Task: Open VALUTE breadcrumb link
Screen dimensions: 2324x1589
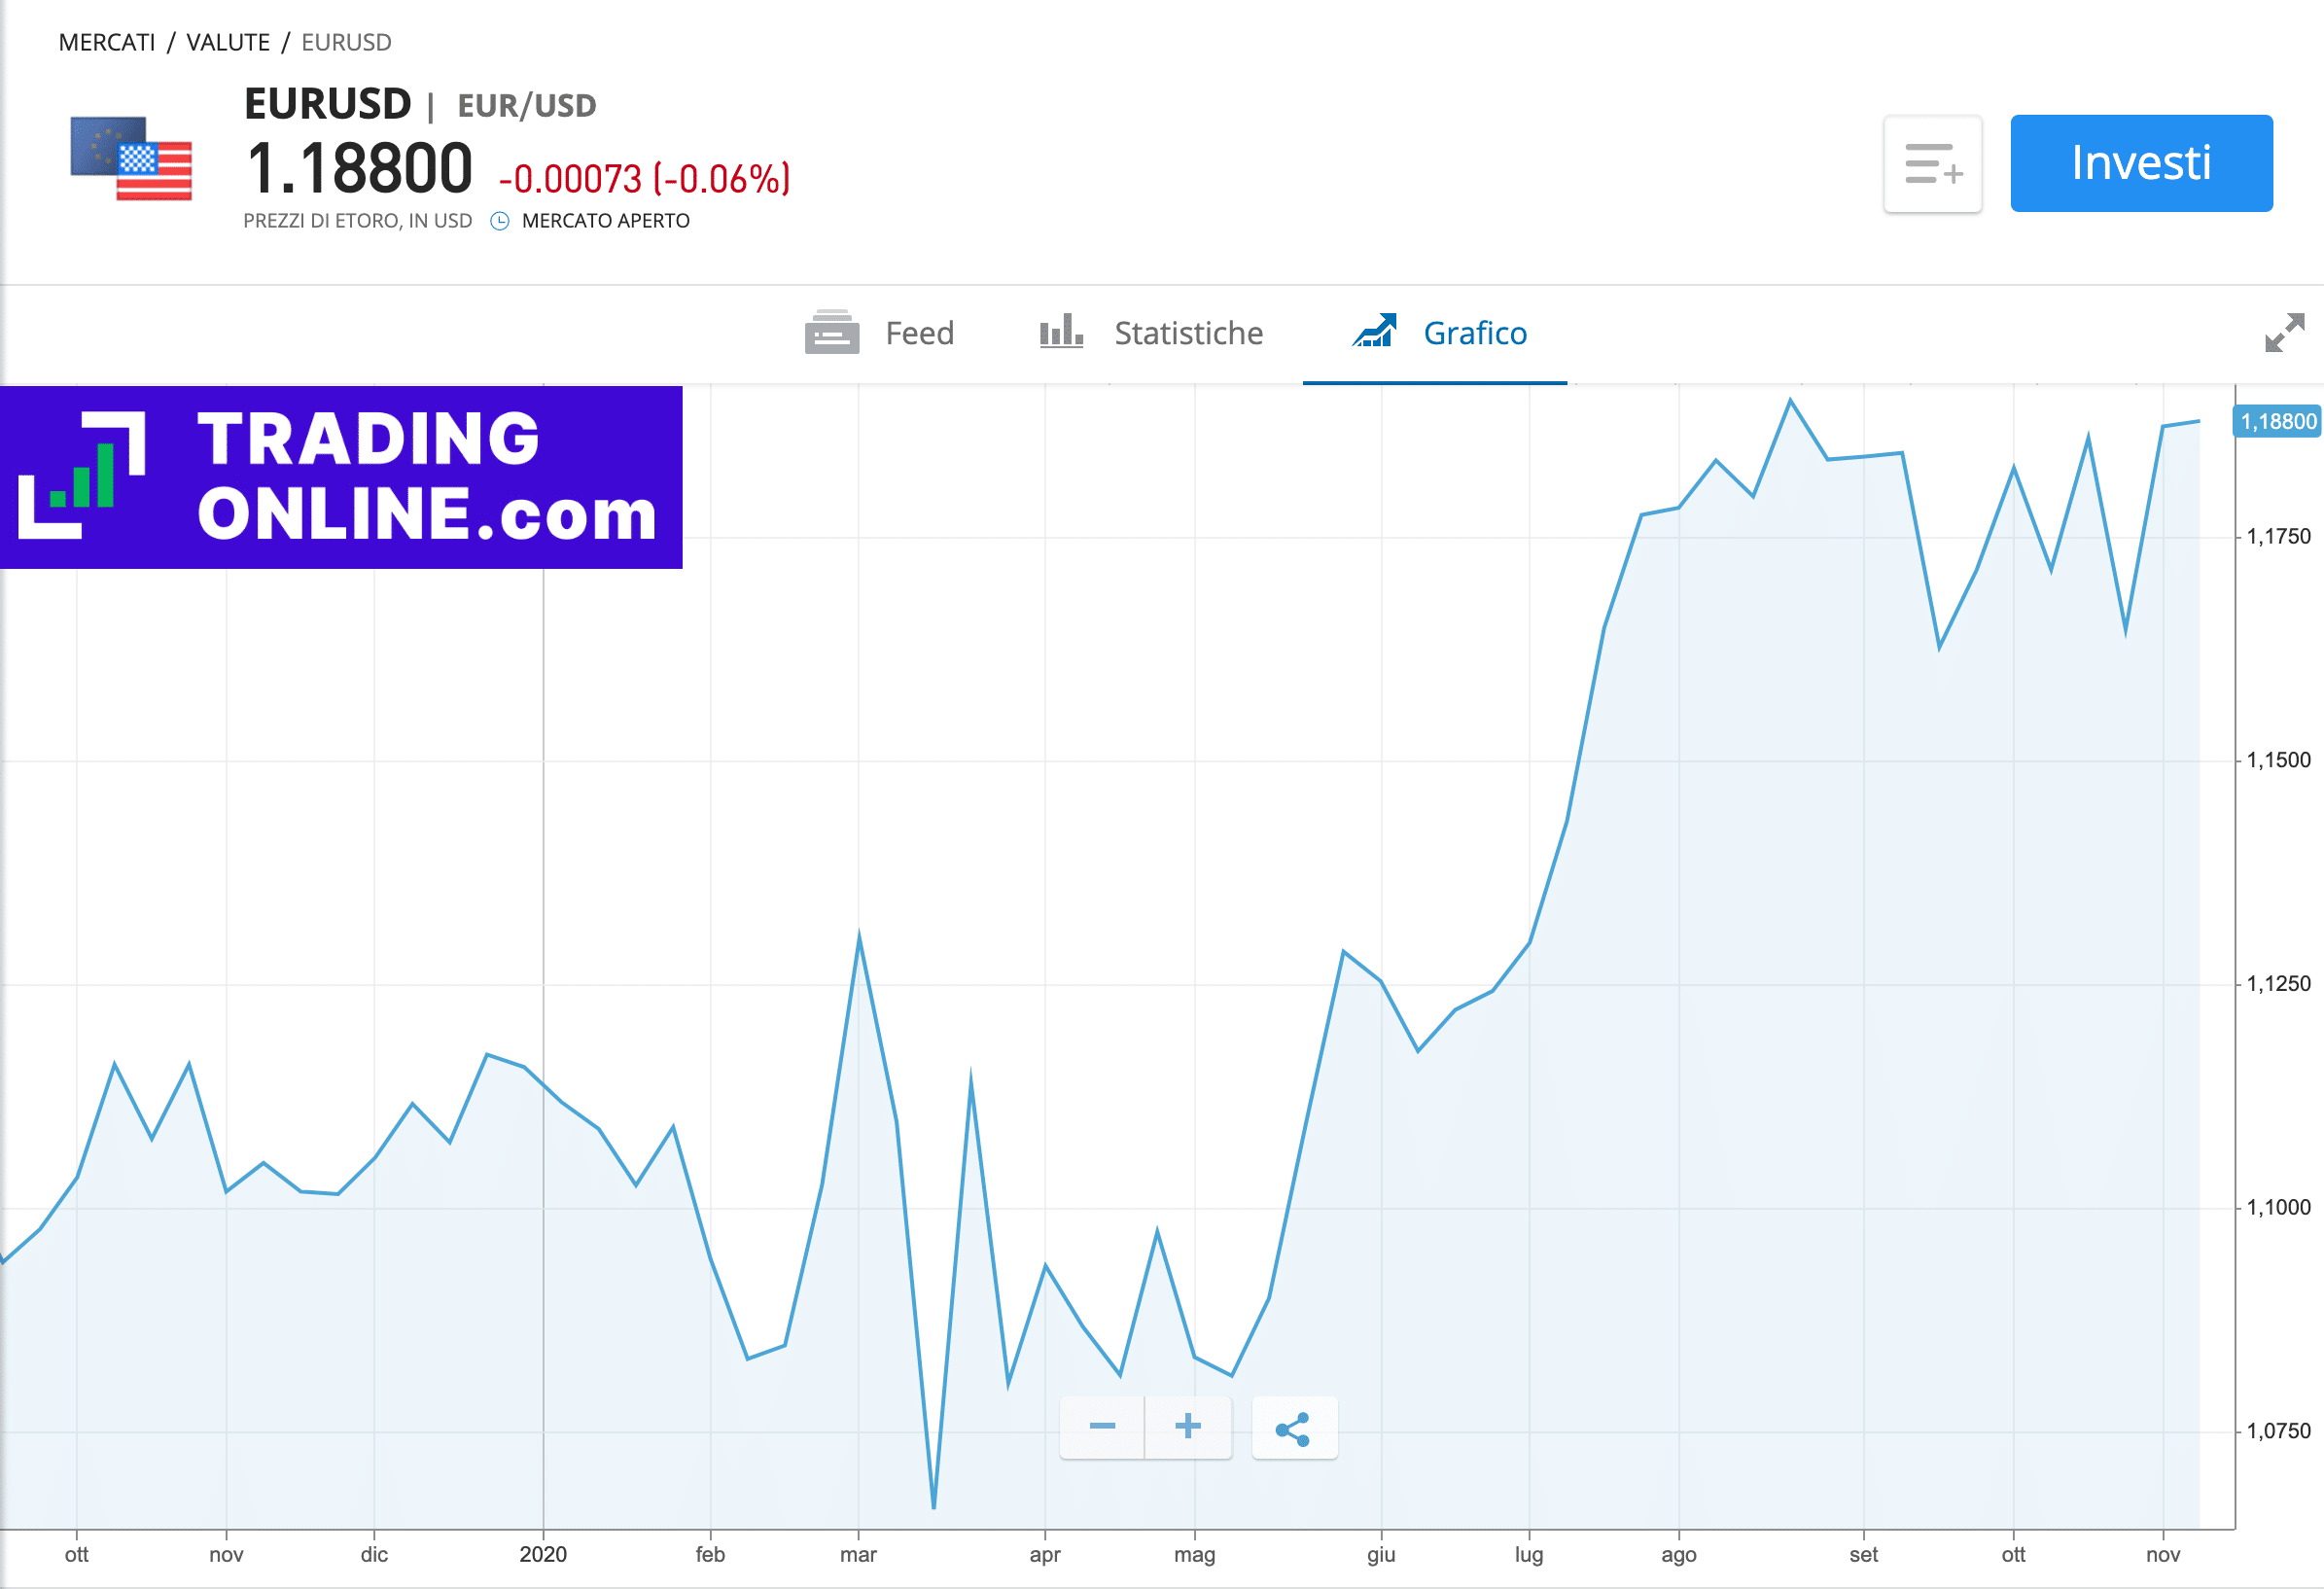Action: coord(228,42)
